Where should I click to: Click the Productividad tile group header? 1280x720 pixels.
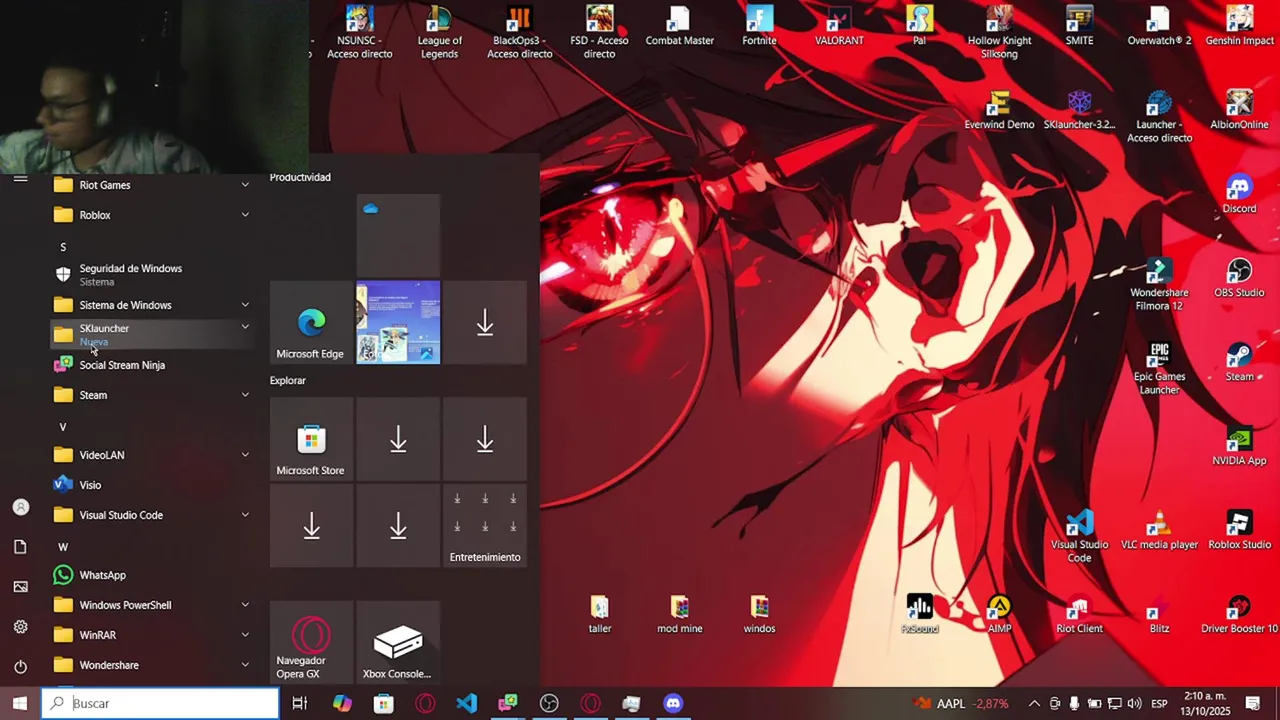pyautogui.click(x=300, y=177)
